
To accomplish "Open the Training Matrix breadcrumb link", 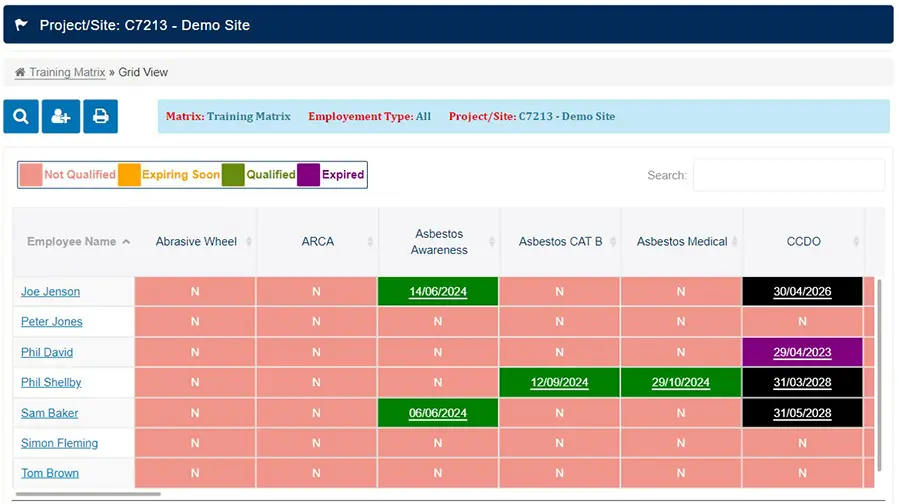I will pos(67,73).
